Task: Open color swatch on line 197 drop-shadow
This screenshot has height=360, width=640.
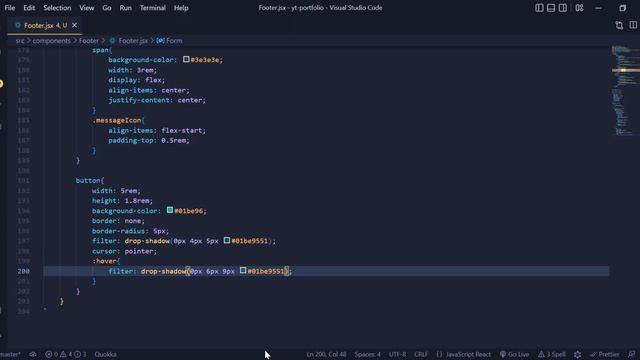Action: [x=227, y=241]
